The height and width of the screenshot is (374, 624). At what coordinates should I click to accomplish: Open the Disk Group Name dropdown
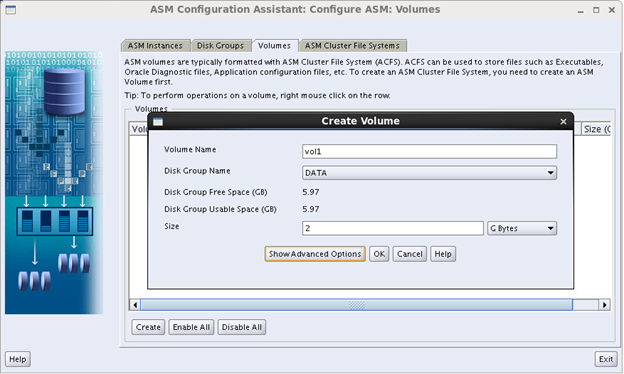coord(429,173)
